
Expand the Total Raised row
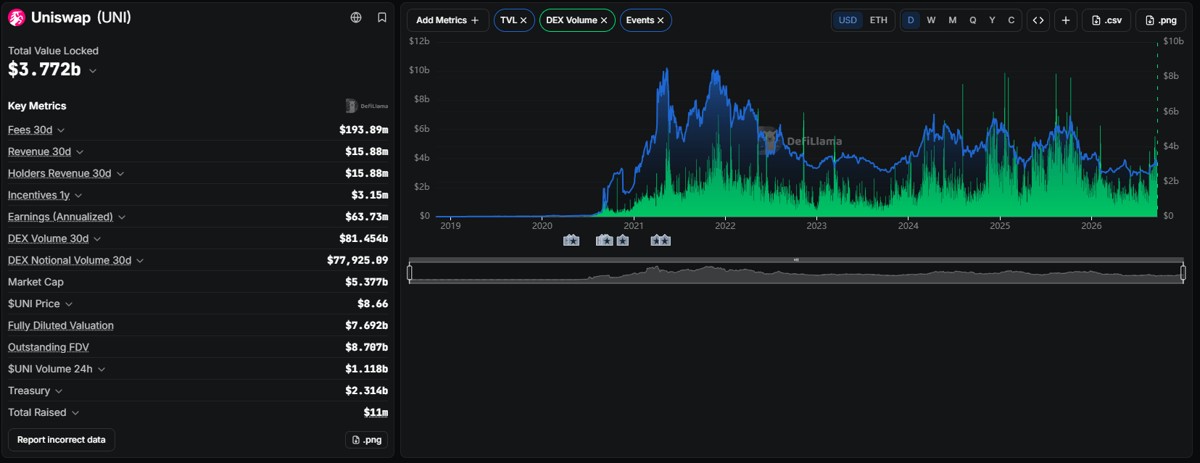tap(76, 413)
